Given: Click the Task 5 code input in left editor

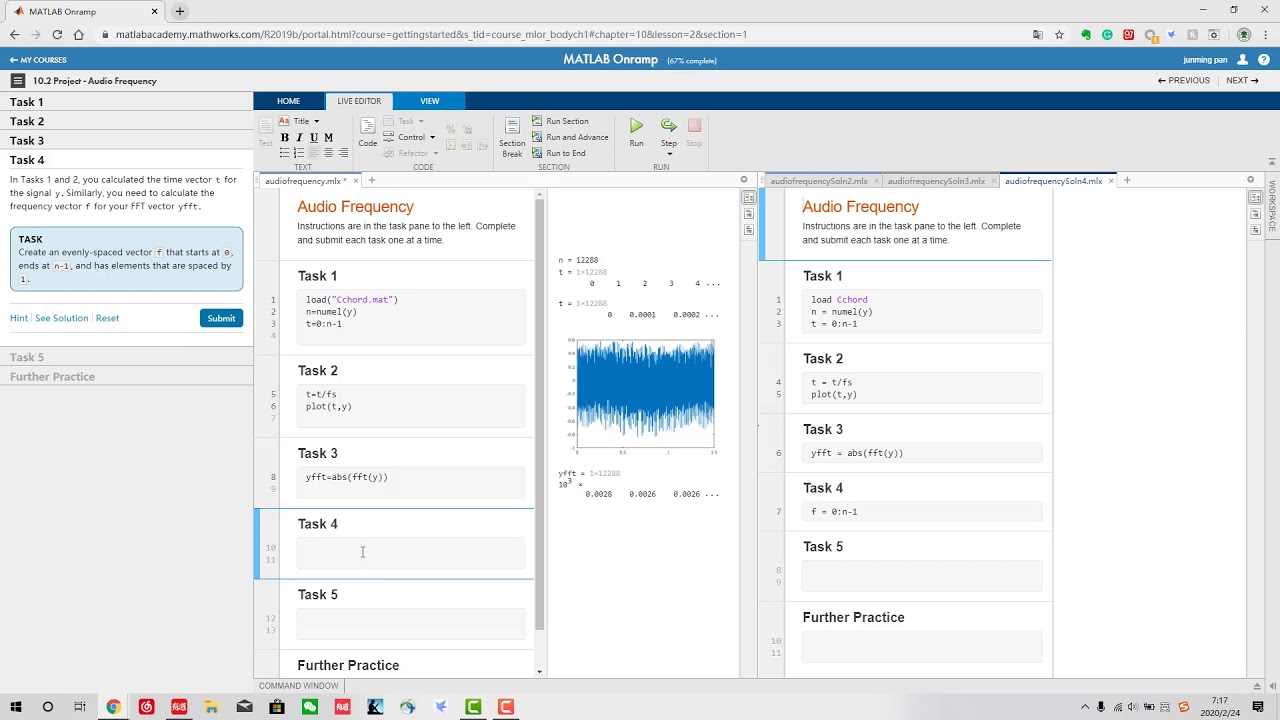Looking at the screenshot, I should pos(410,624).
